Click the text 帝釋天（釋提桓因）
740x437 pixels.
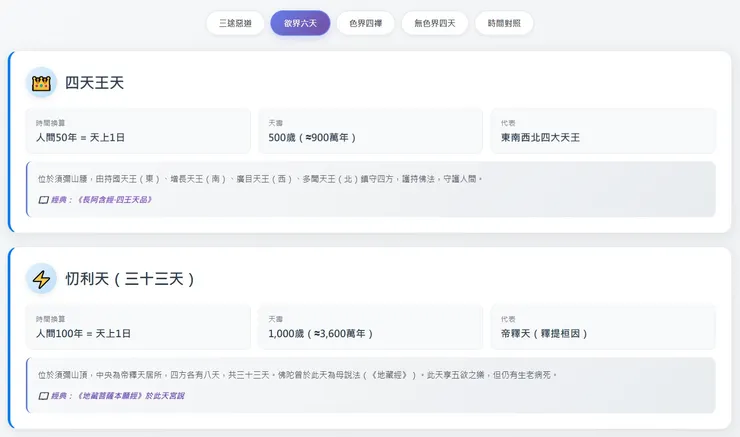[x=544, y=334]
